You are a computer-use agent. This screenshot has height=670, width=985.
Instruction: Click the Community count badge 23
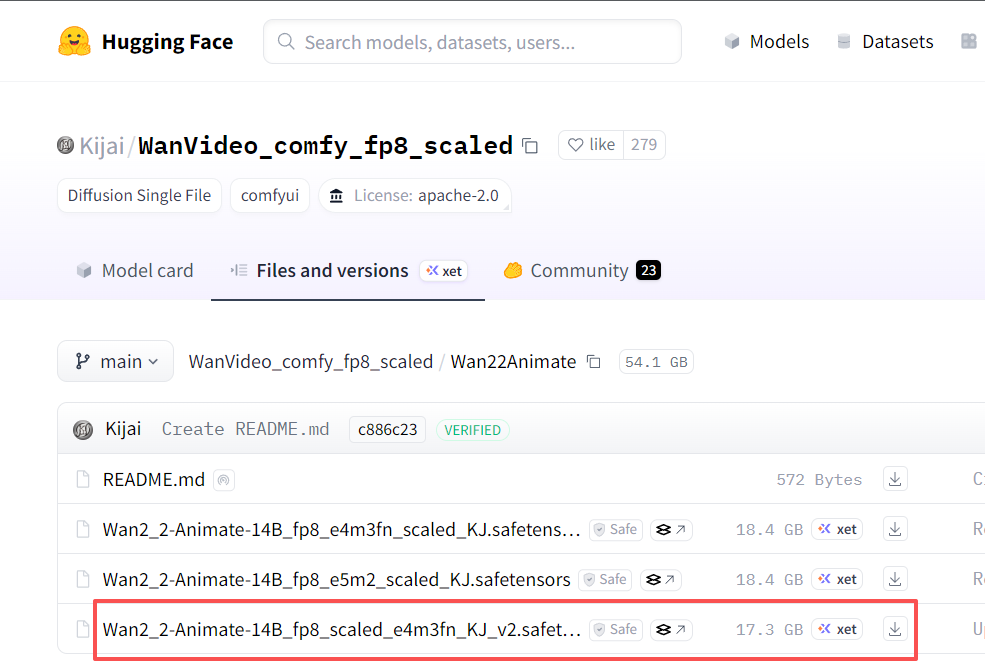point(648,270)
